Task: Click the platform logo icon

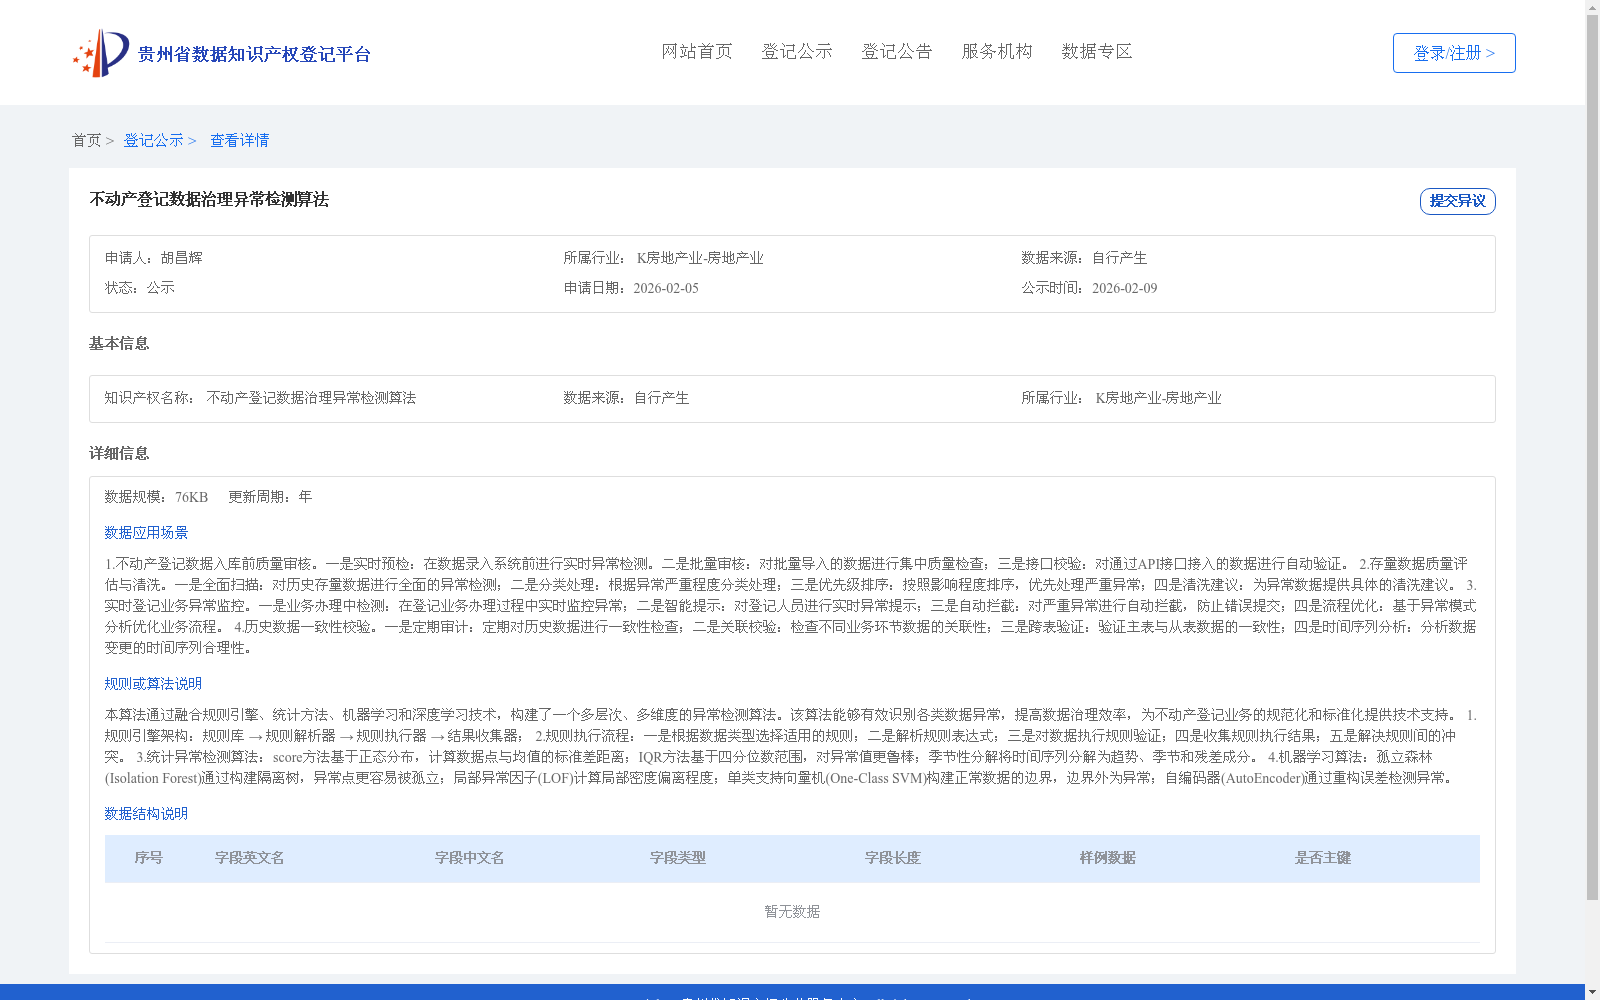Action: 100,53
